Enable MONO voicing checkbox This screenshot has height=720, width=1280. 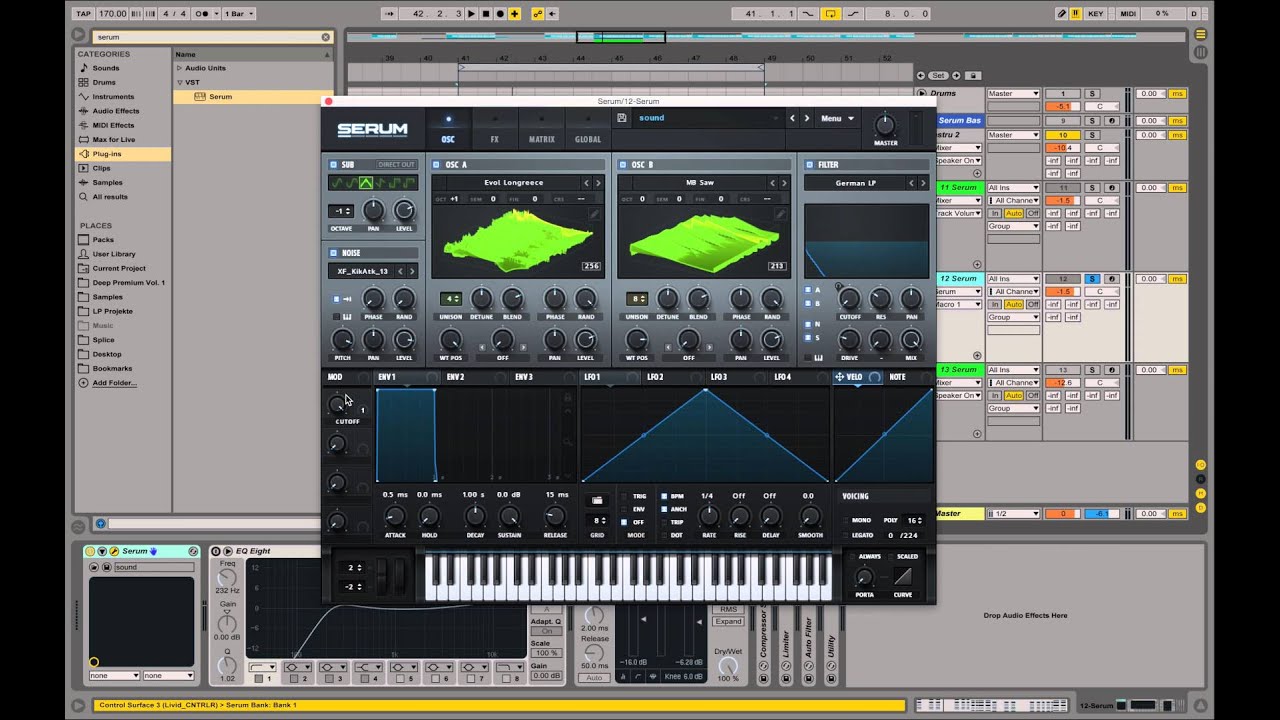pos(845,521)
